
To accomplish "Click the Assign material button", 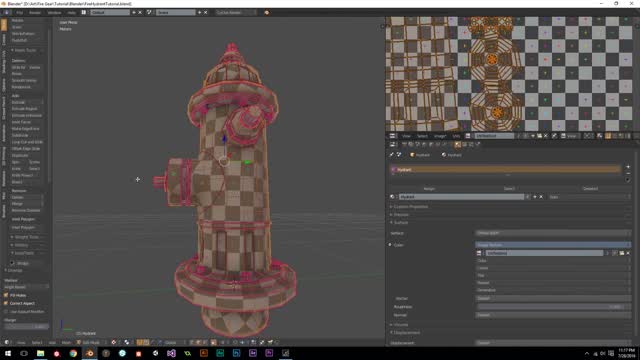I will [429, 189].
